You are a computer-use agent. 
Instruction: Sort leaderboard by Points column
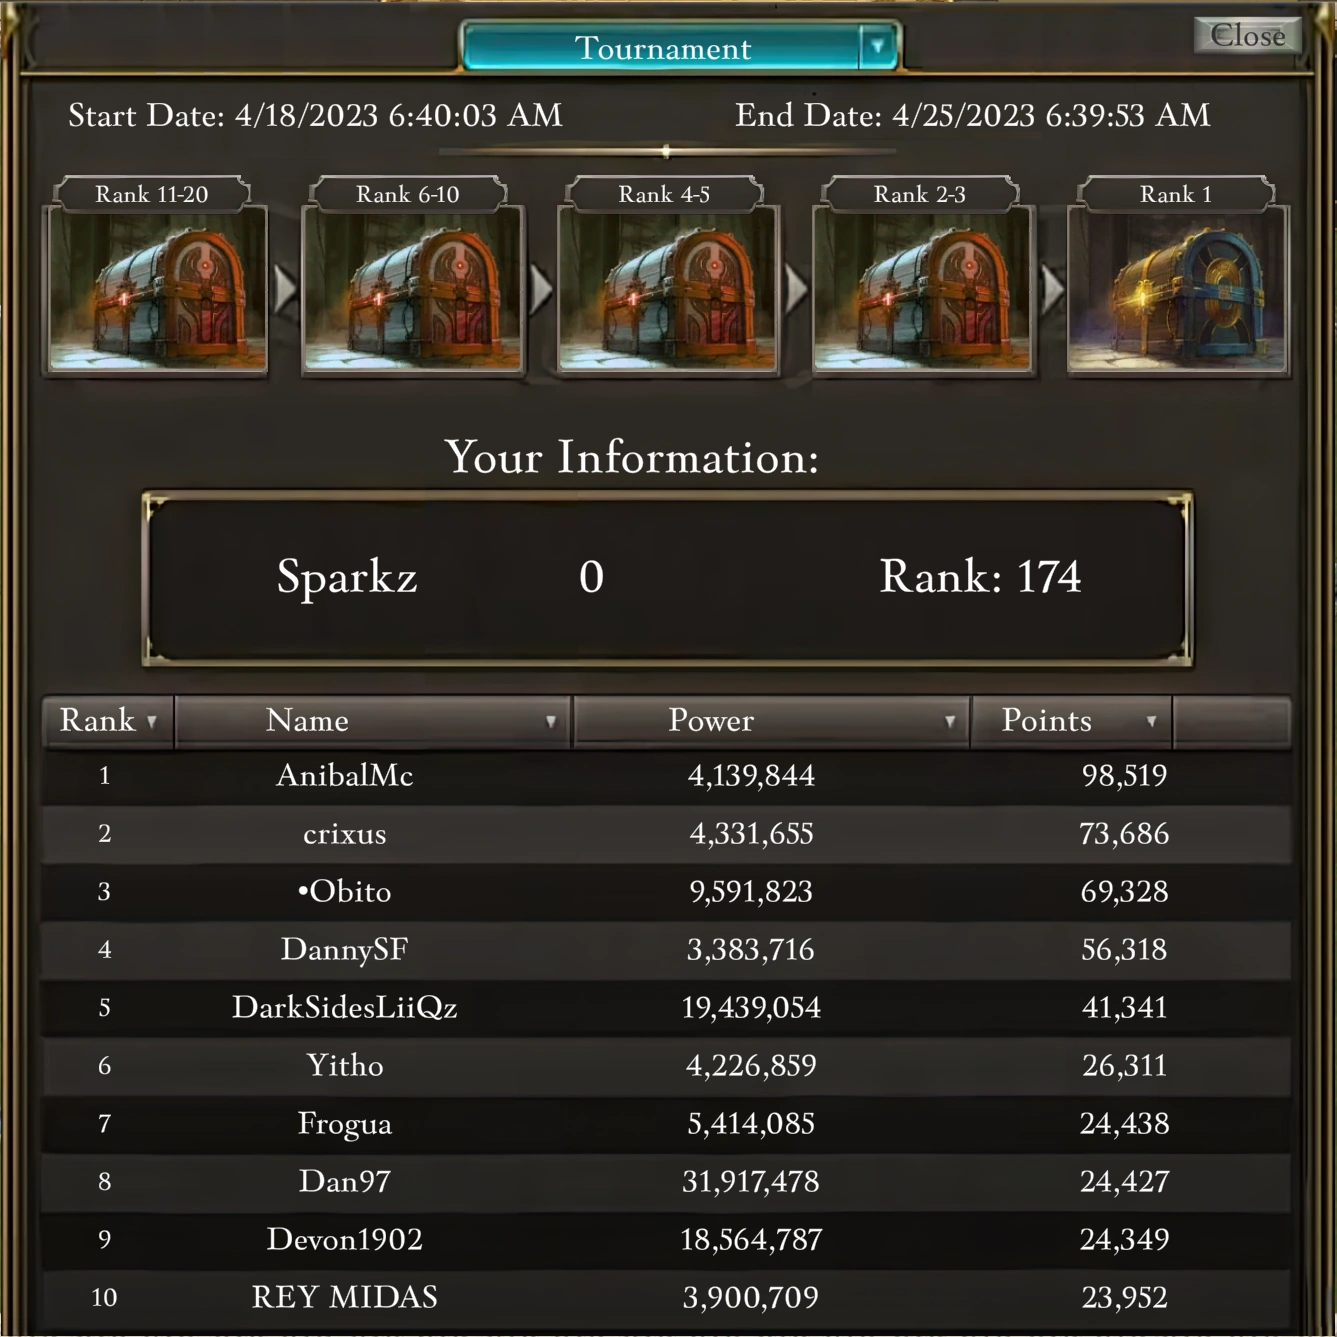coord(1071,721)
